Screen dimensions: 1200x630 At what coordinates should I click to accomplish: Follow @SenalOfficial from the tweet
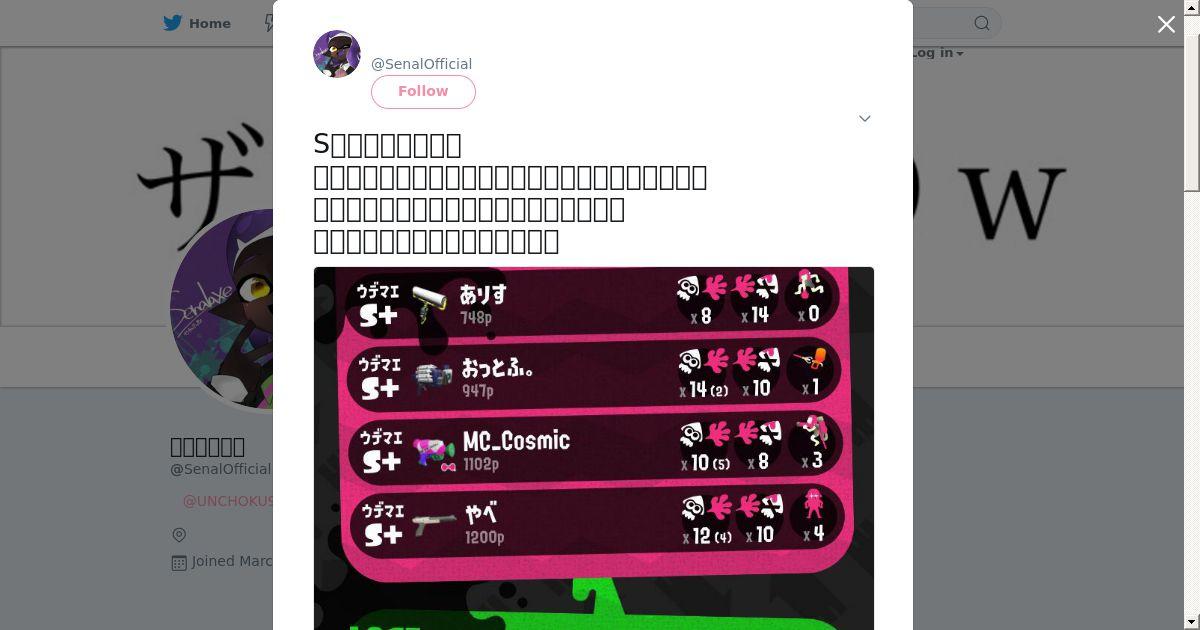click(x=423, y=91)
